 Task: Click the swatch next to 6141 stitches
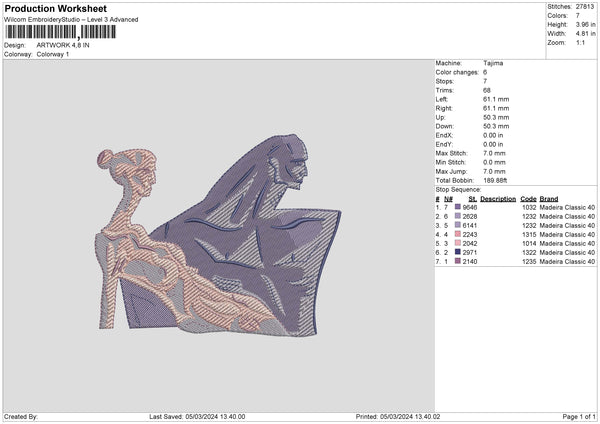pyautogui.click(x=458, y=225)
